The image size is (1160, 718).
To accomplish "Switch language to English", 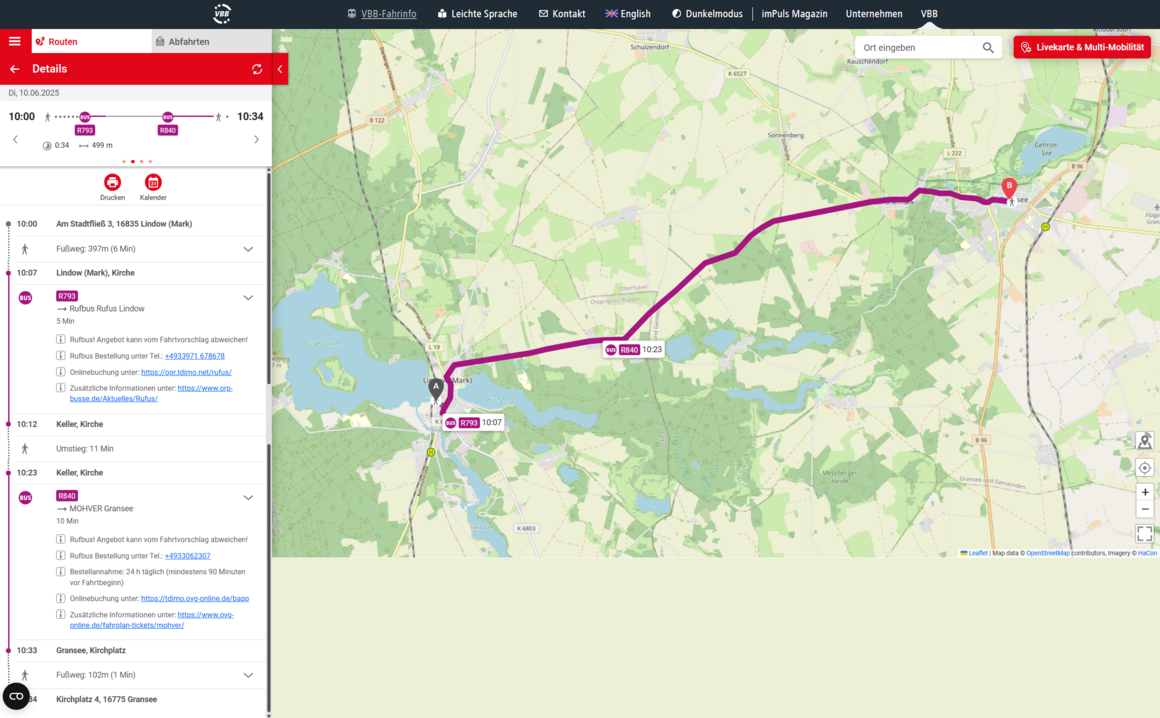I will point(628,13).
